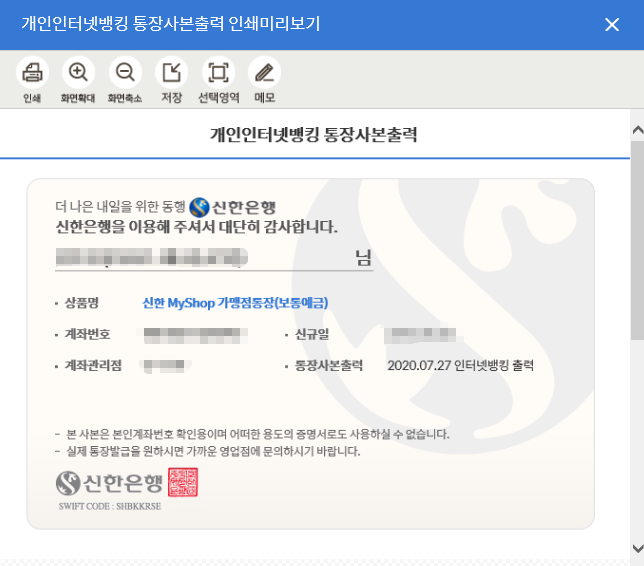Viewport: 644px width, 566px height.
Task: Click the 신규일 label
Action: click(312, 334)
